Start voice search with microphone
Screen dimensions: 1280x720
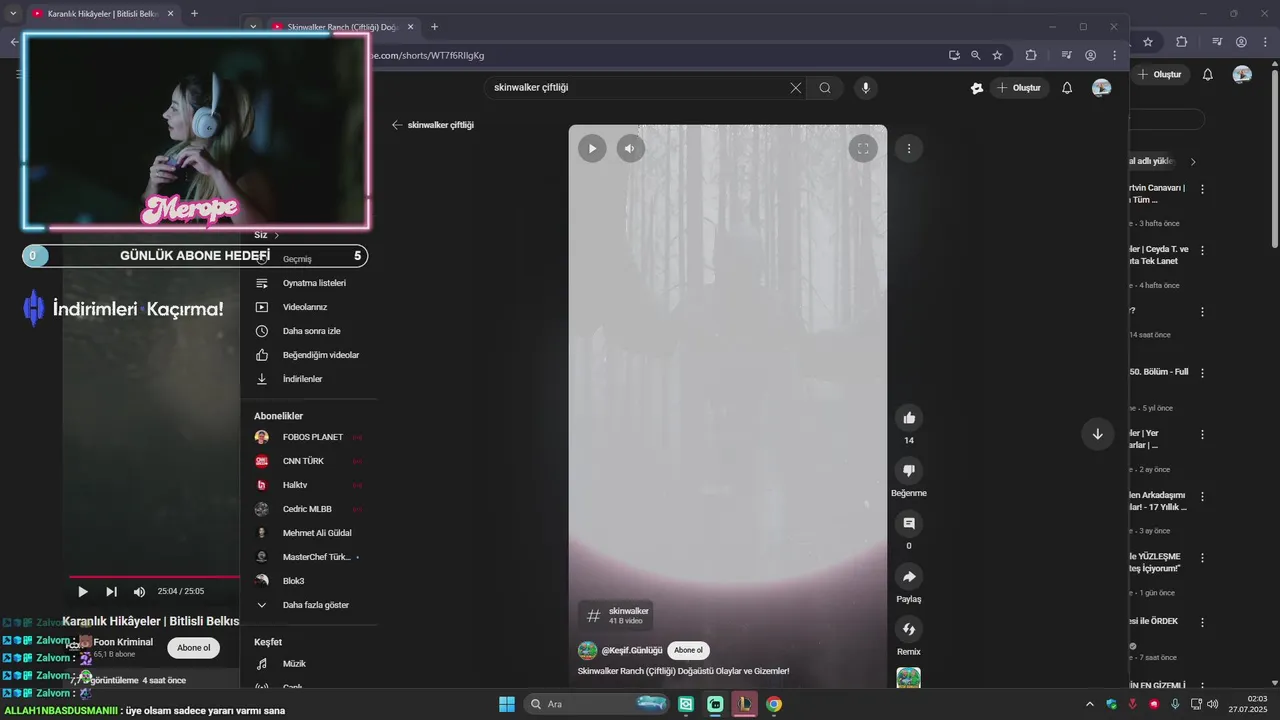click(x=866, y=88)
